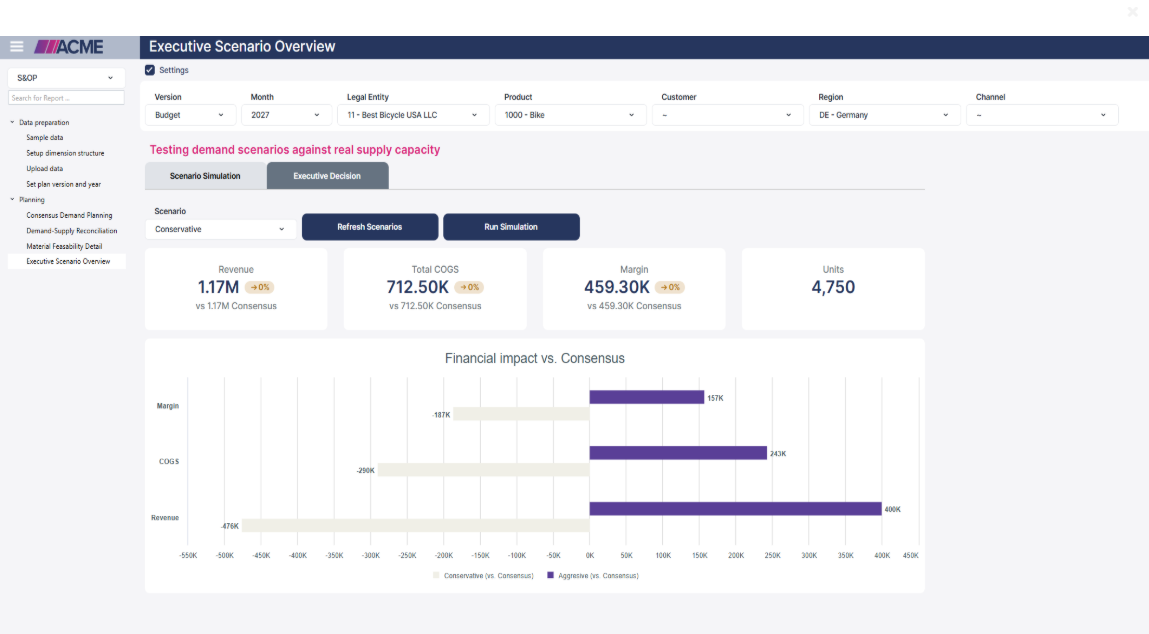This screenshot has width=1149, height=634.
Task: Open the Customer filter dropdown
Action: pos(727,115)
